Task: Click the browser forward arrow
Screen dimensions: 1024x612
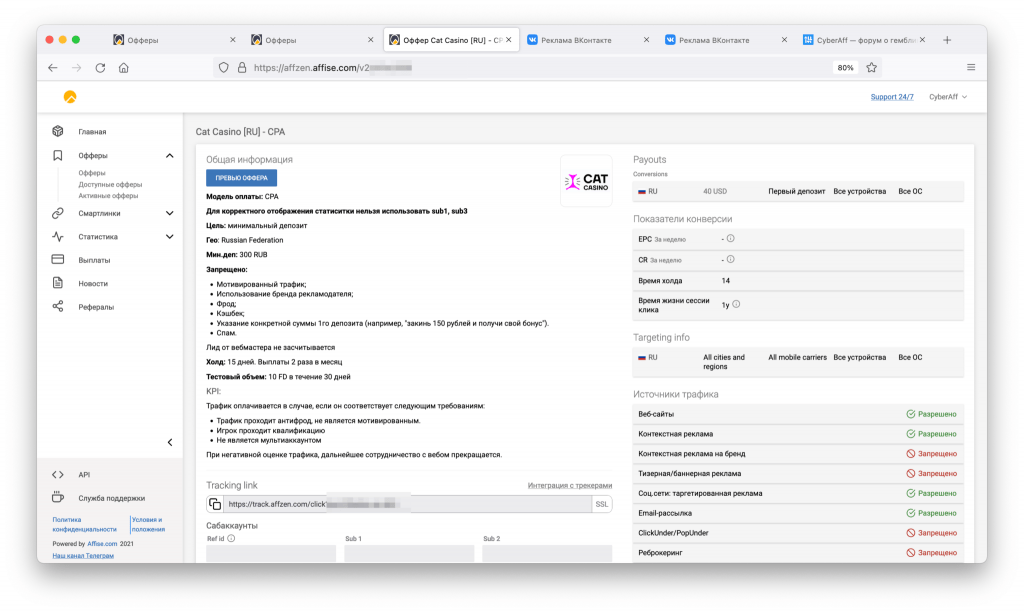Action: (76, 67)
